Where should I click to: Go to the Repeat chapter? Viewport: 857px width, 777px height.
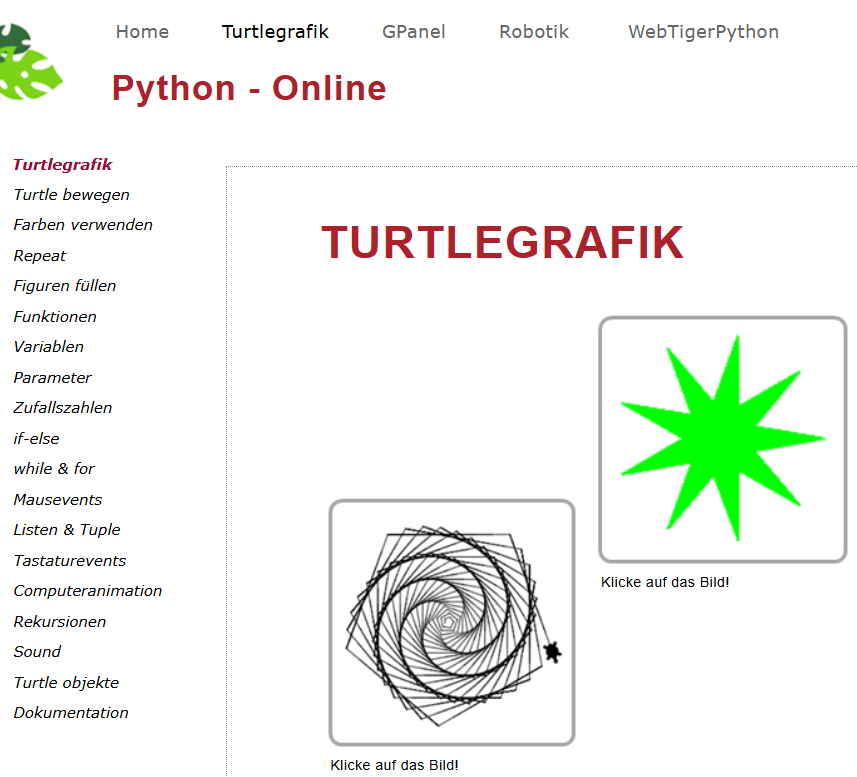pos(40,256)
